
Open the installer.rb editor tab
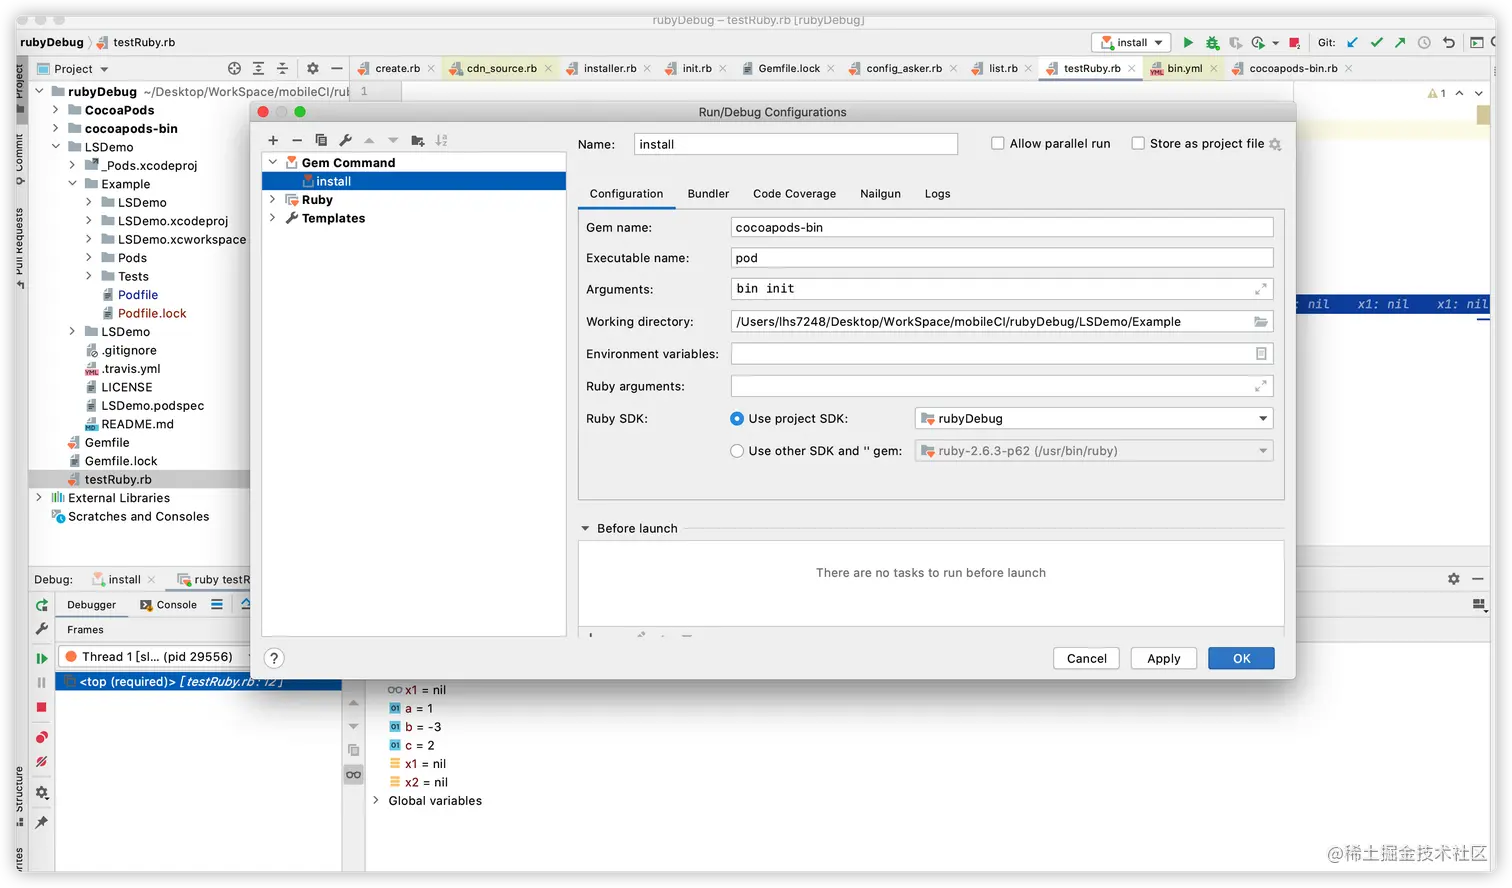[x=609, y=69]
